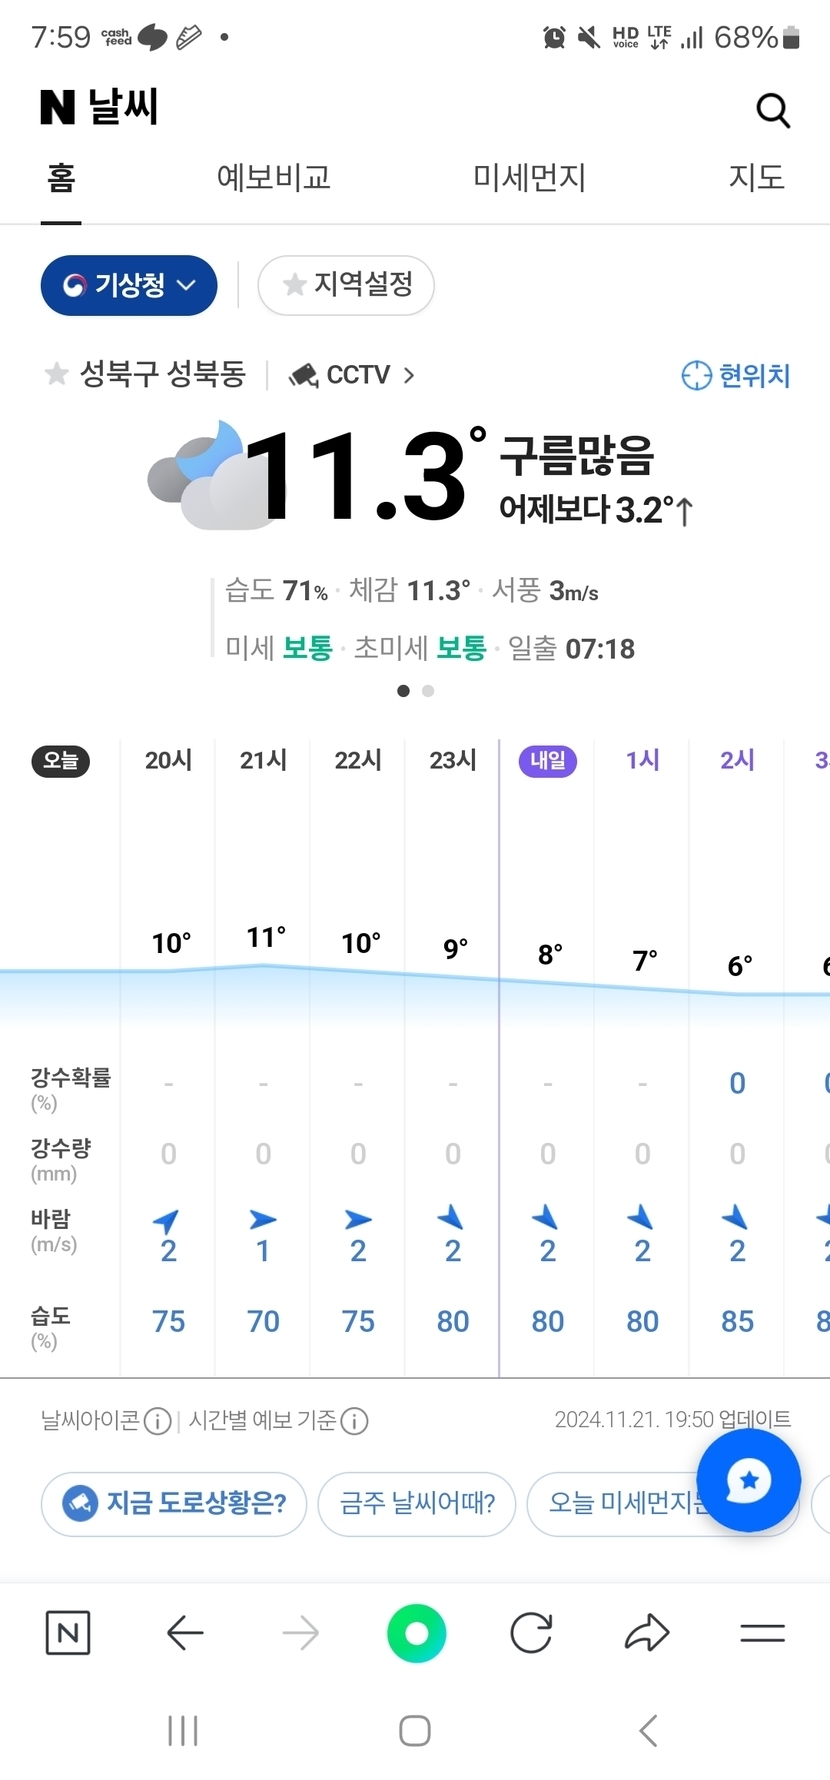Open the 미세먼지 tab
This screenshot has width=830, height=1780.
[x=529, y=178]
